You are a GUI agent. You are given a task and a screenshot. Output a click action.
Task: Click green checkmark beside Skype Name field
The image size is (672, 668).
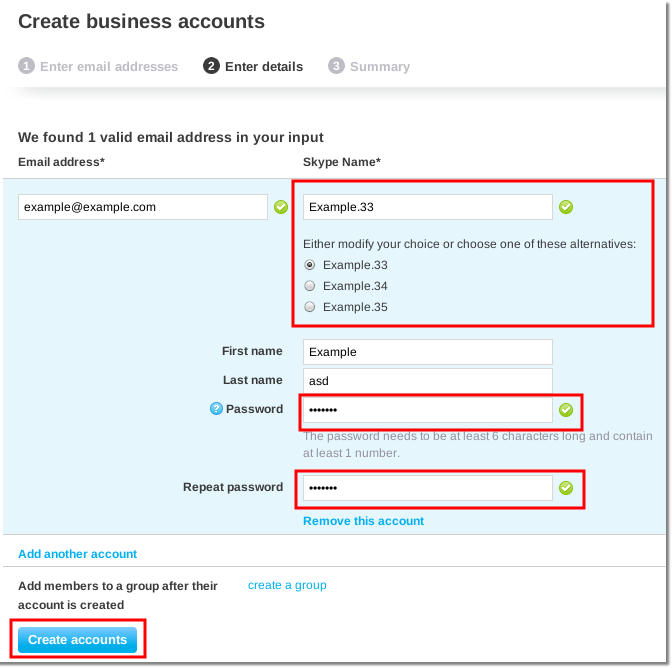(x=566, y=207)
